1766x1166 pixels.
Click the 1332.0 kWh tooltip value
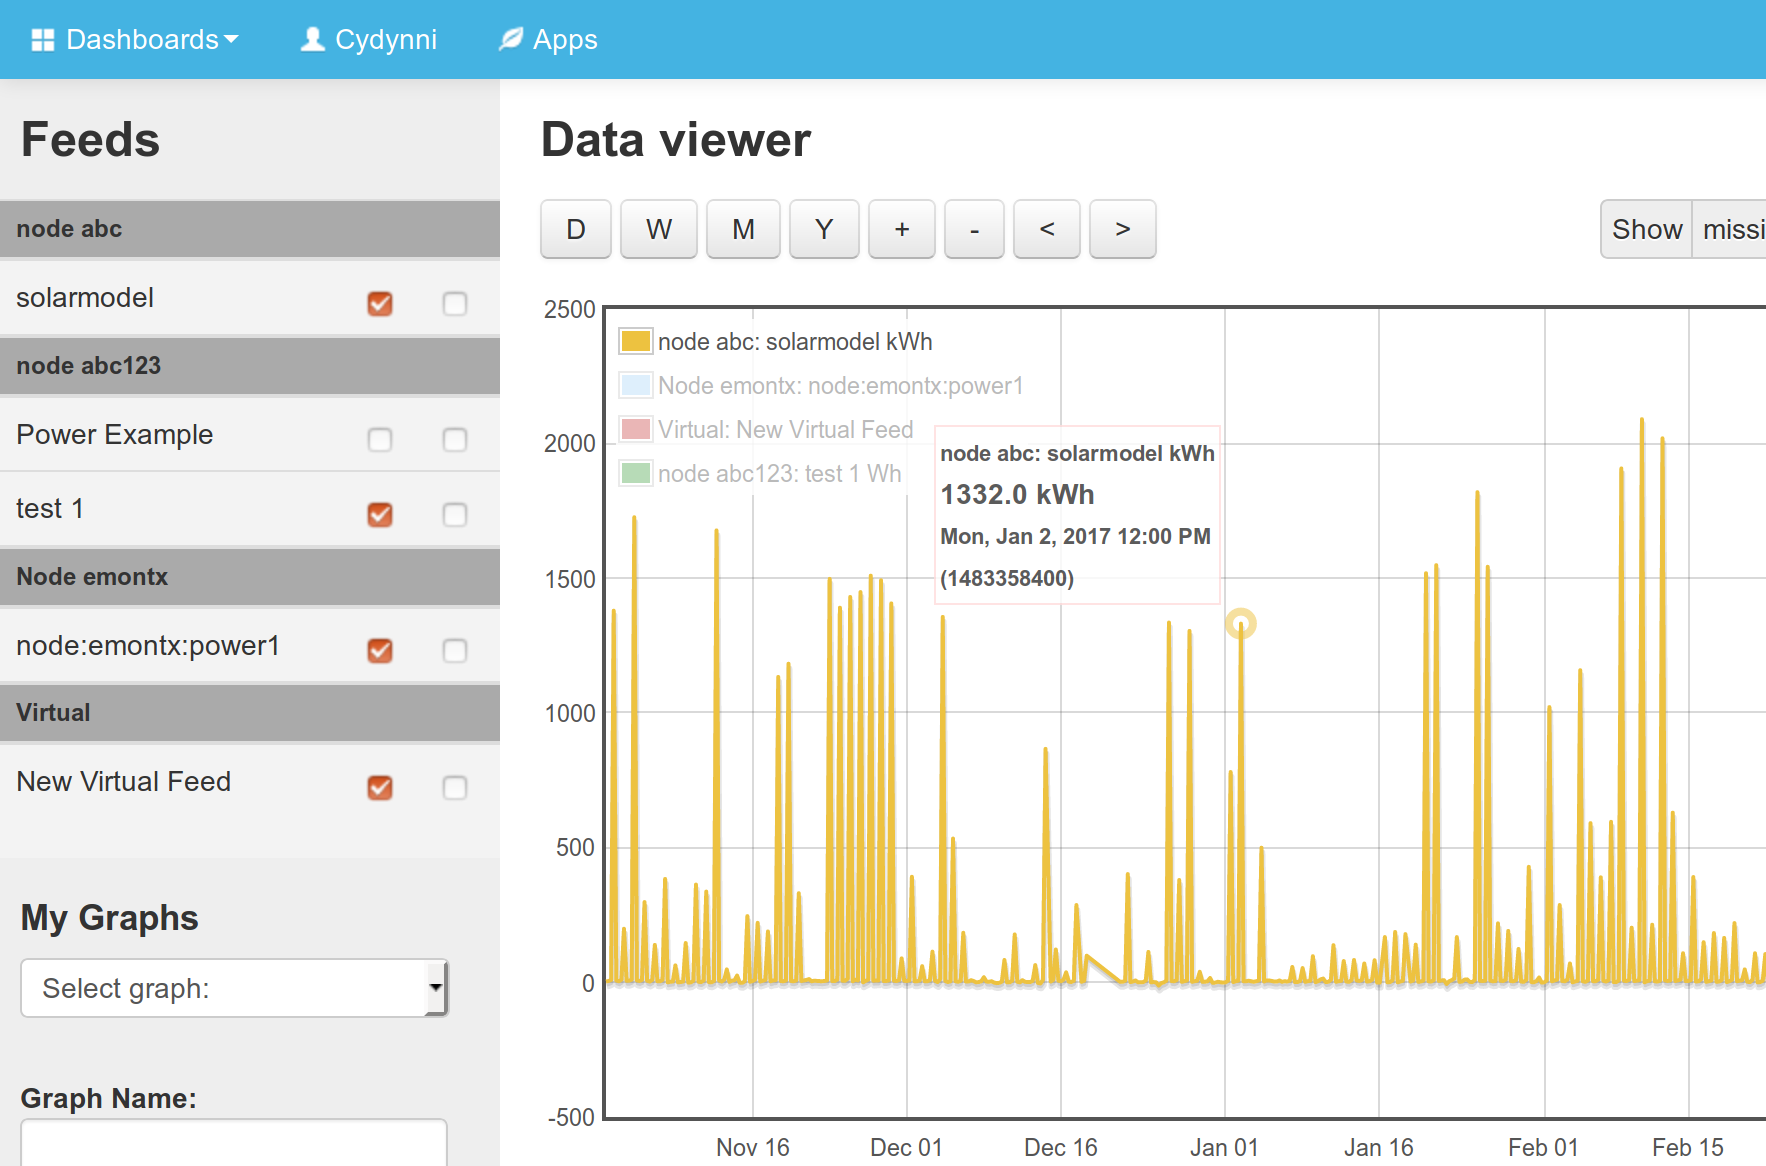pyautogui.click(x=1017, y=495)
